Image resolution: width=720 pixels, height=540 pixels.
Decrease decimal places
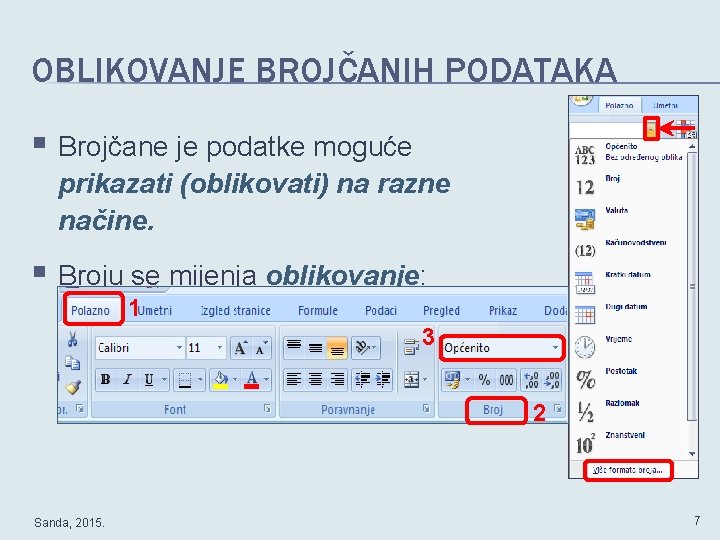[552, 380]
